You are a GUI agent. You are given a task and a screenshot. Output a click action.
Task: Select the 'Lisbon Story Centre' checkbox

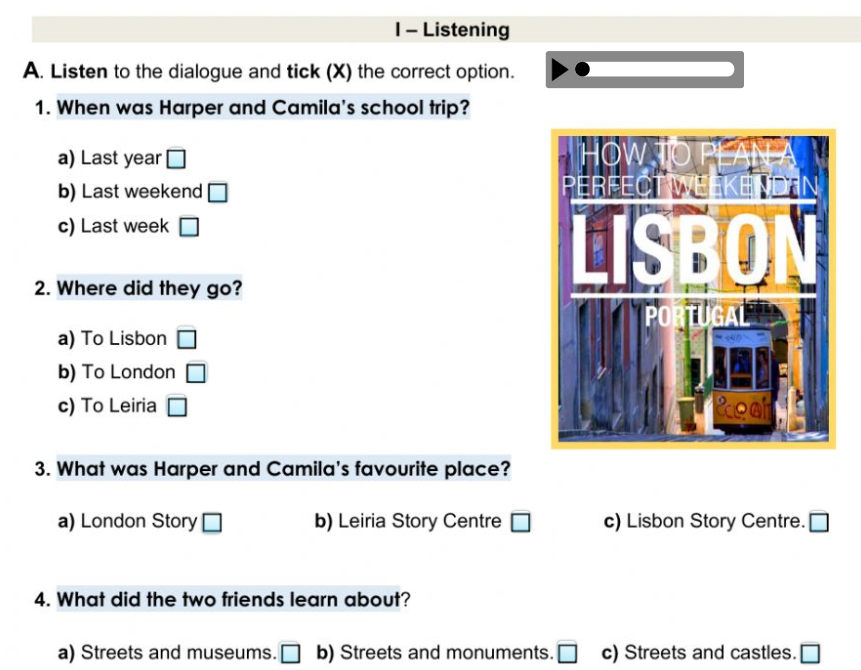(x=819, y=522)
